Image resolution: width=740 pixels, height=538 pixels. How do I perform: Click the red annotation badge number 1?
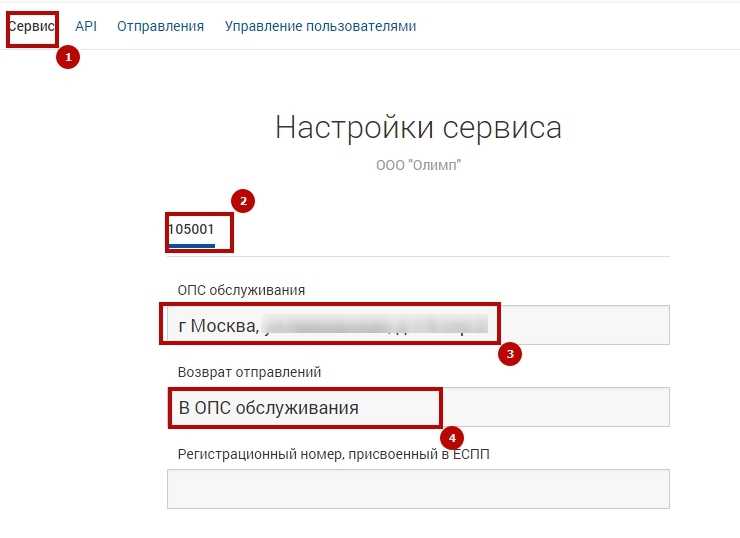68,58
